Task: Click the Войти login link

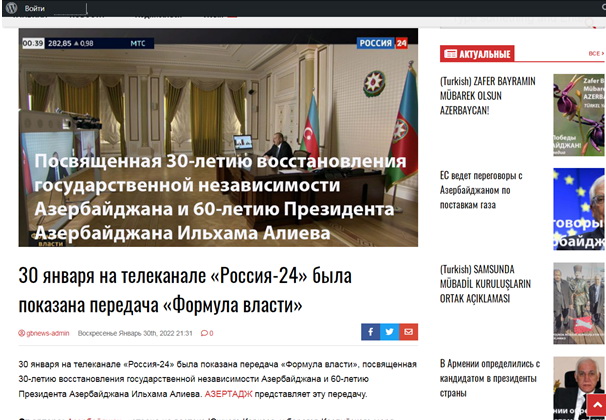Action: pyautogui.click(x=34, y=8)
